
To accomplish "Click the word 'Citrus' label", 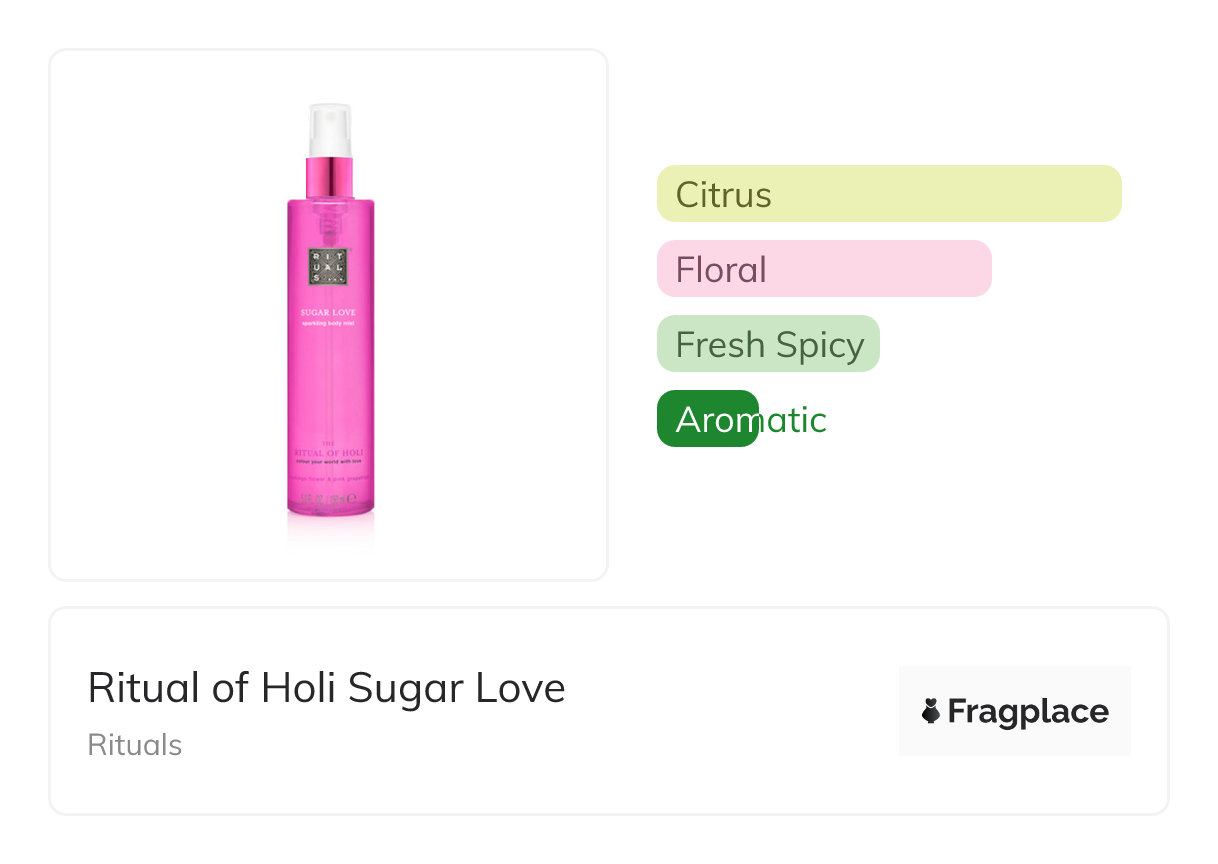I will click(x=723, y=194).
